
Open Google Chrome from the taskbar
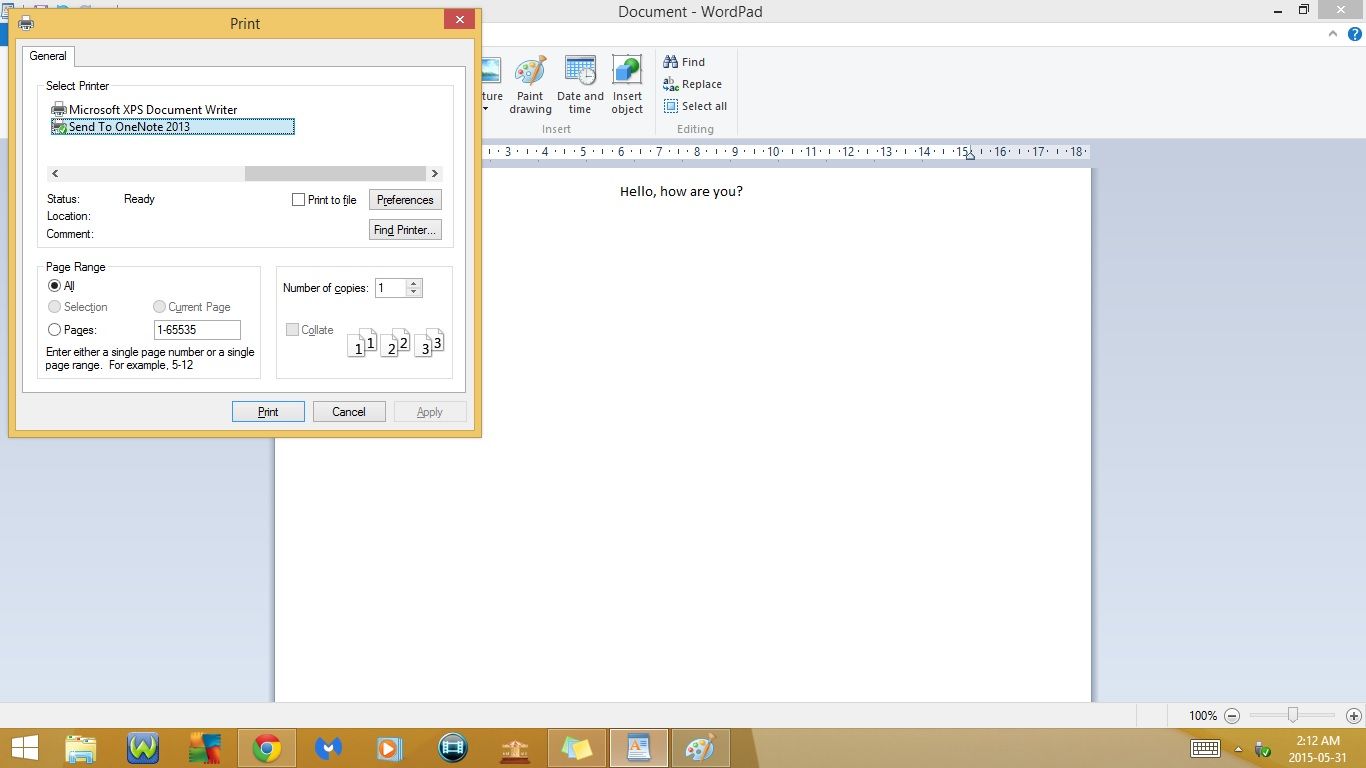(266, 747)
